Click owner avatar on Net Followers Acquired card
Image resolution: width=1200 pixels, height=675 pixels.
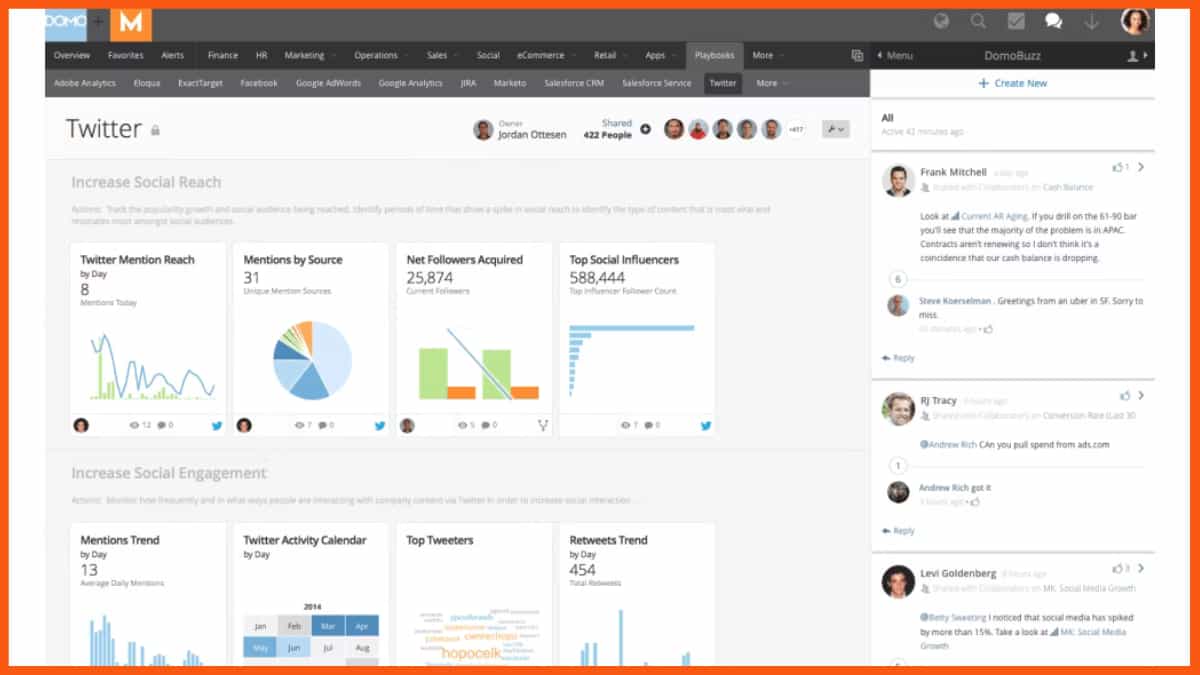click(x=407, y=425)
